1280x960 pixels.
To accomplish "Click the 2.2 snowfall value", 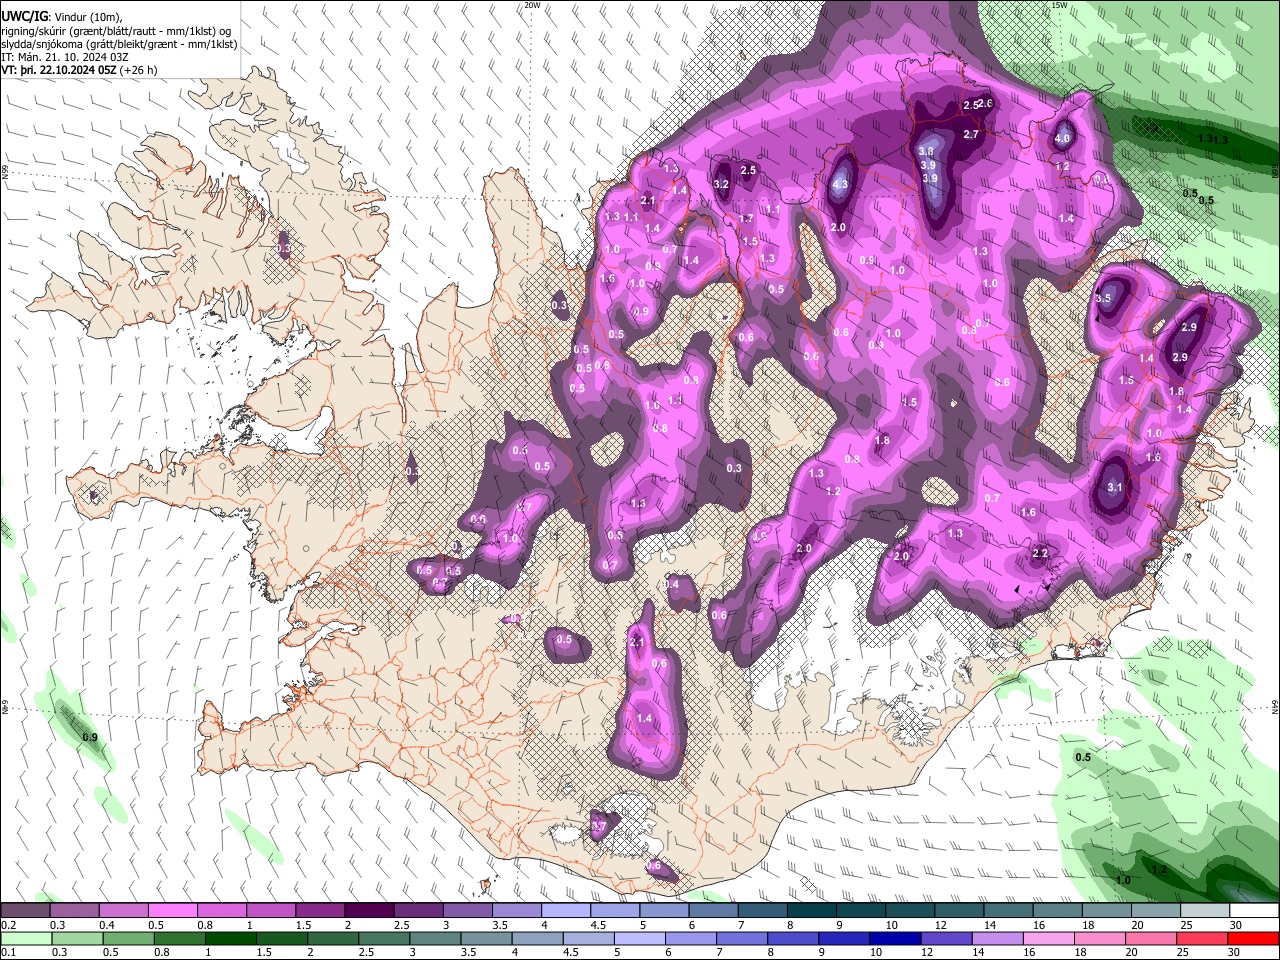I will click(1040, 553).
